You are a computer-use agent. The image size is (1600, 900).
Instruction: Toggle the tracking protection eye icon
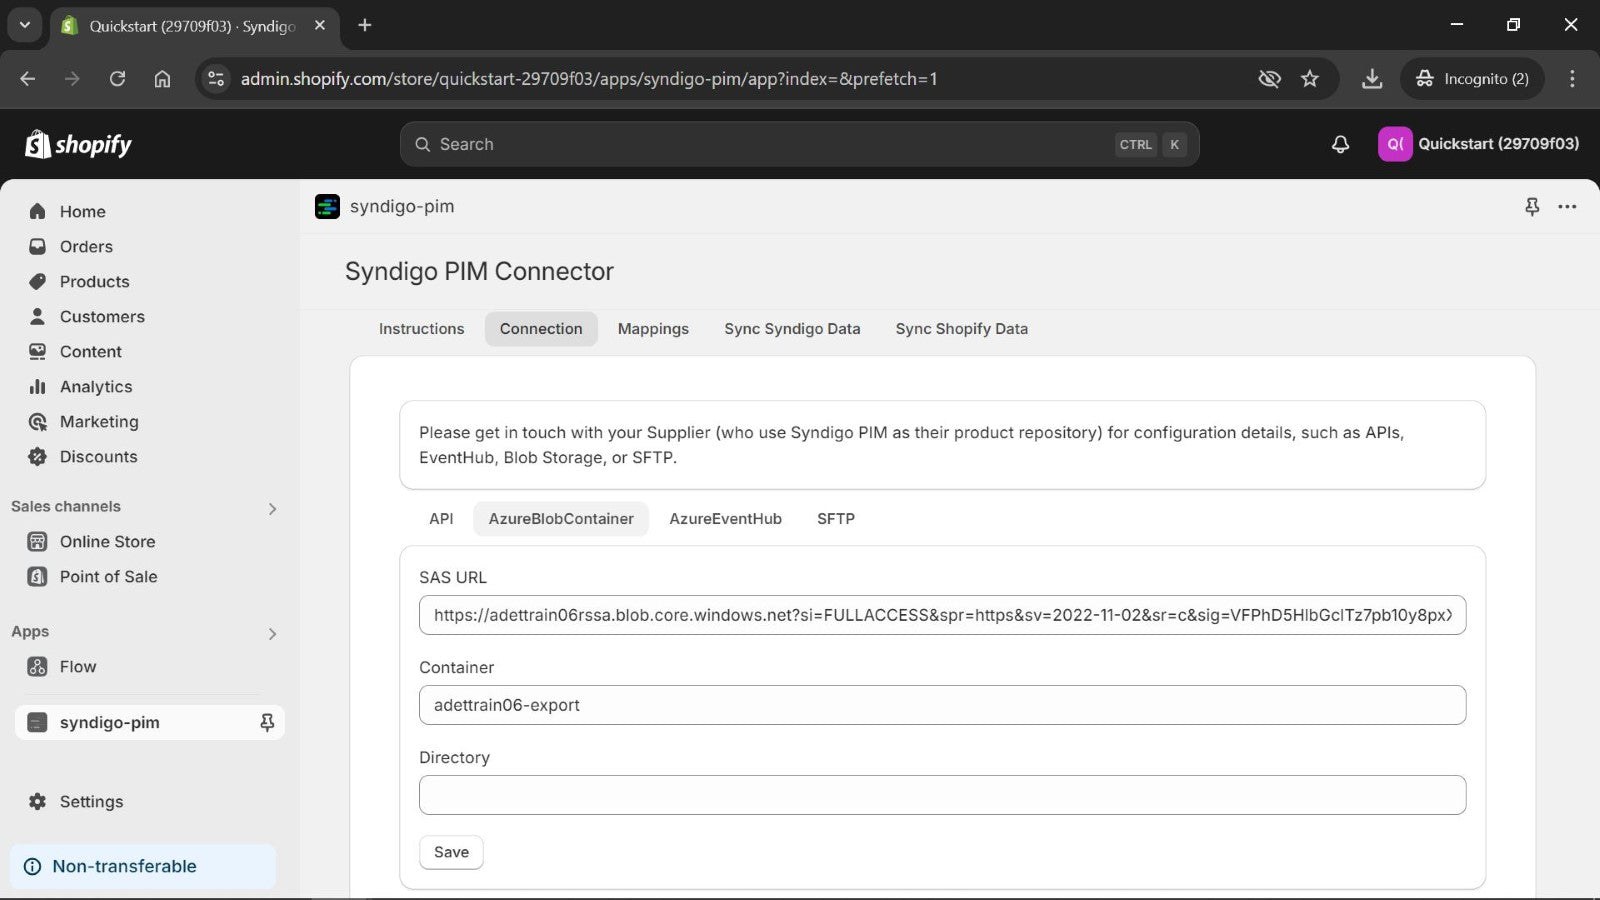(x=1269, y=79)
